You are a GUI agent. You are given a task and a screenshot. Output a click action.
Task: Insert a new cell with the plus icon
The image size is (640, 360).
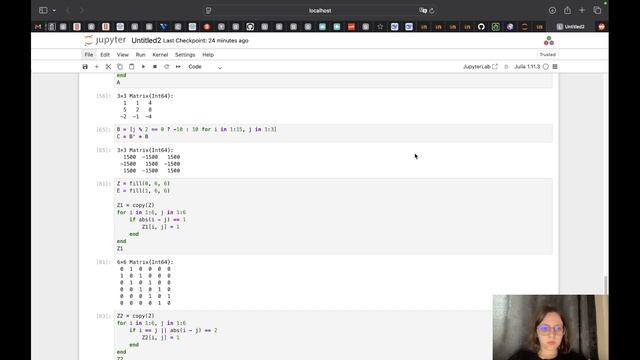tap(97, 67)
